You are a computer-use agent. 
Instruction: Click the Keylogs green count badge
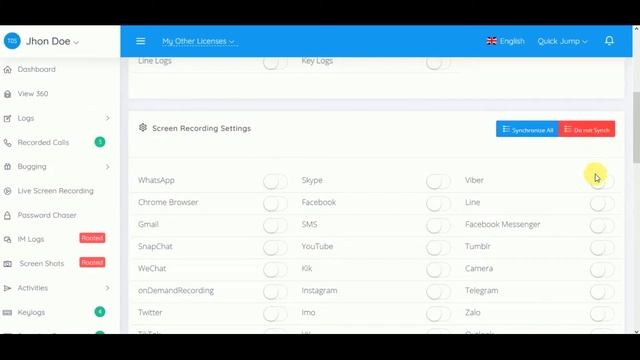click(100, 312)
